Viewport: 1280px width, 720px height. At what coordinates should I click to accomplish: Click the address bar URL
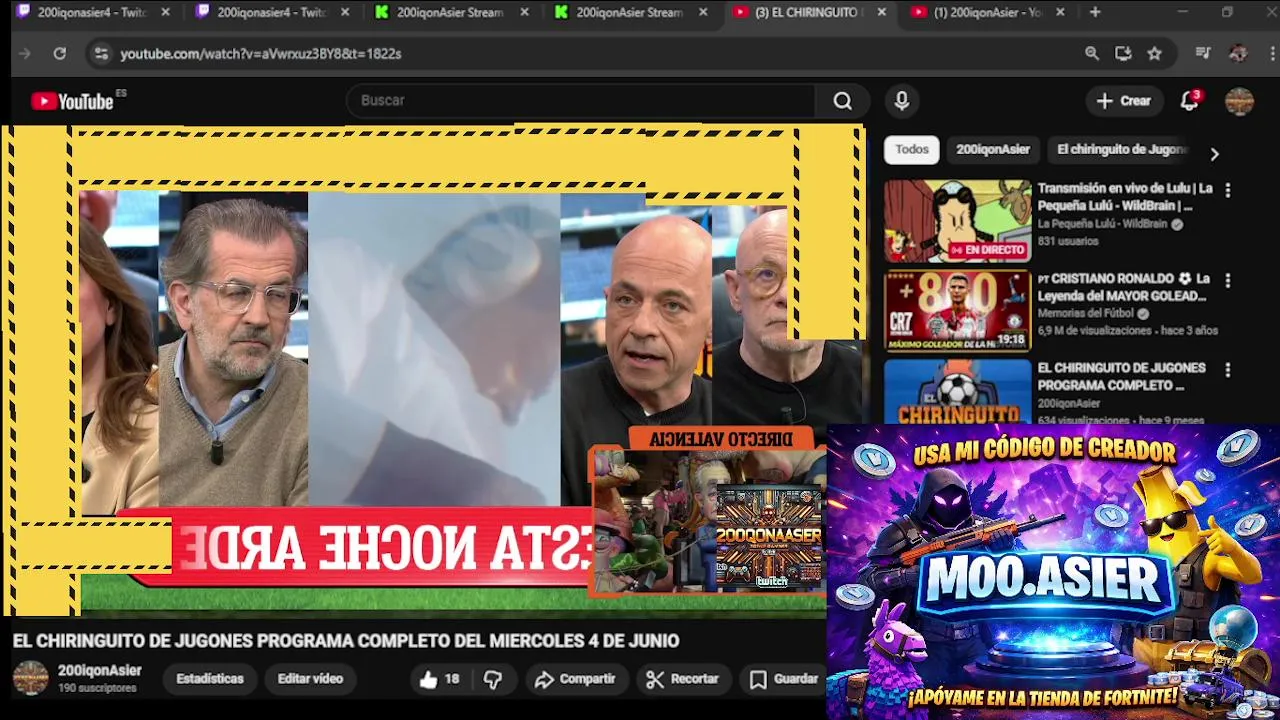coord(261,53)
